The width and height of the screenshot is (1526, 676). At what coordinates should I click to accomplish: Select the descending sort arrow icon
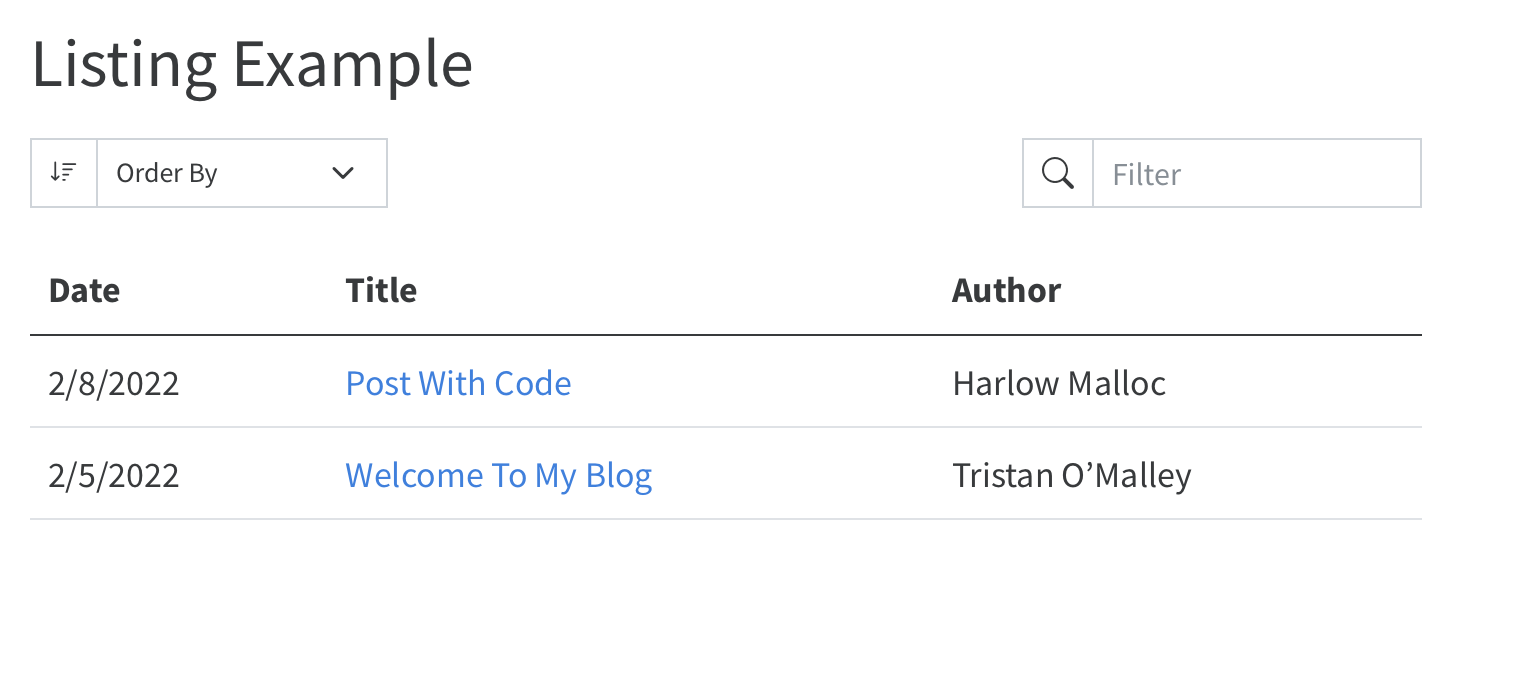point(63,172)
